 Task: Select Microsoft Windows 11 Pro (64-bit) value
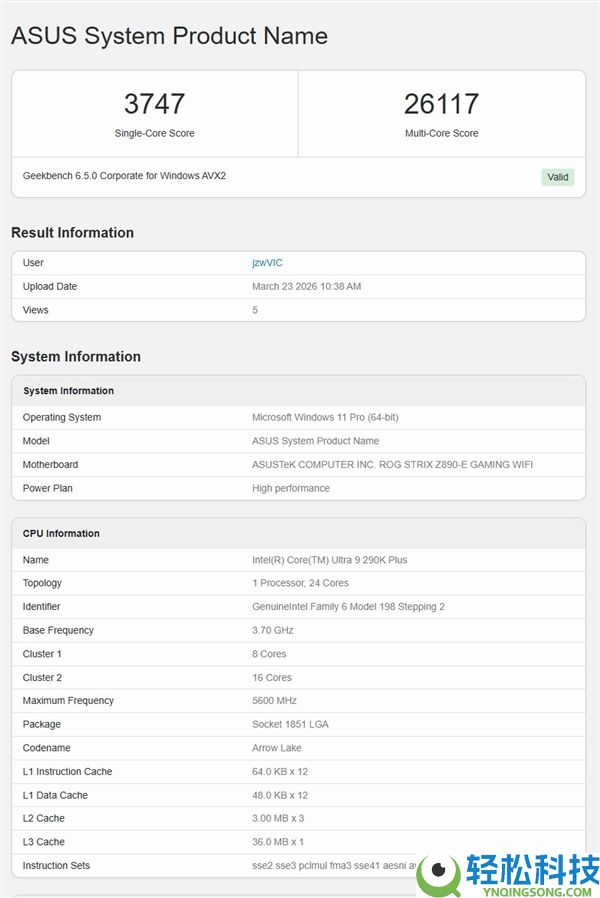(x=325, y=418)
